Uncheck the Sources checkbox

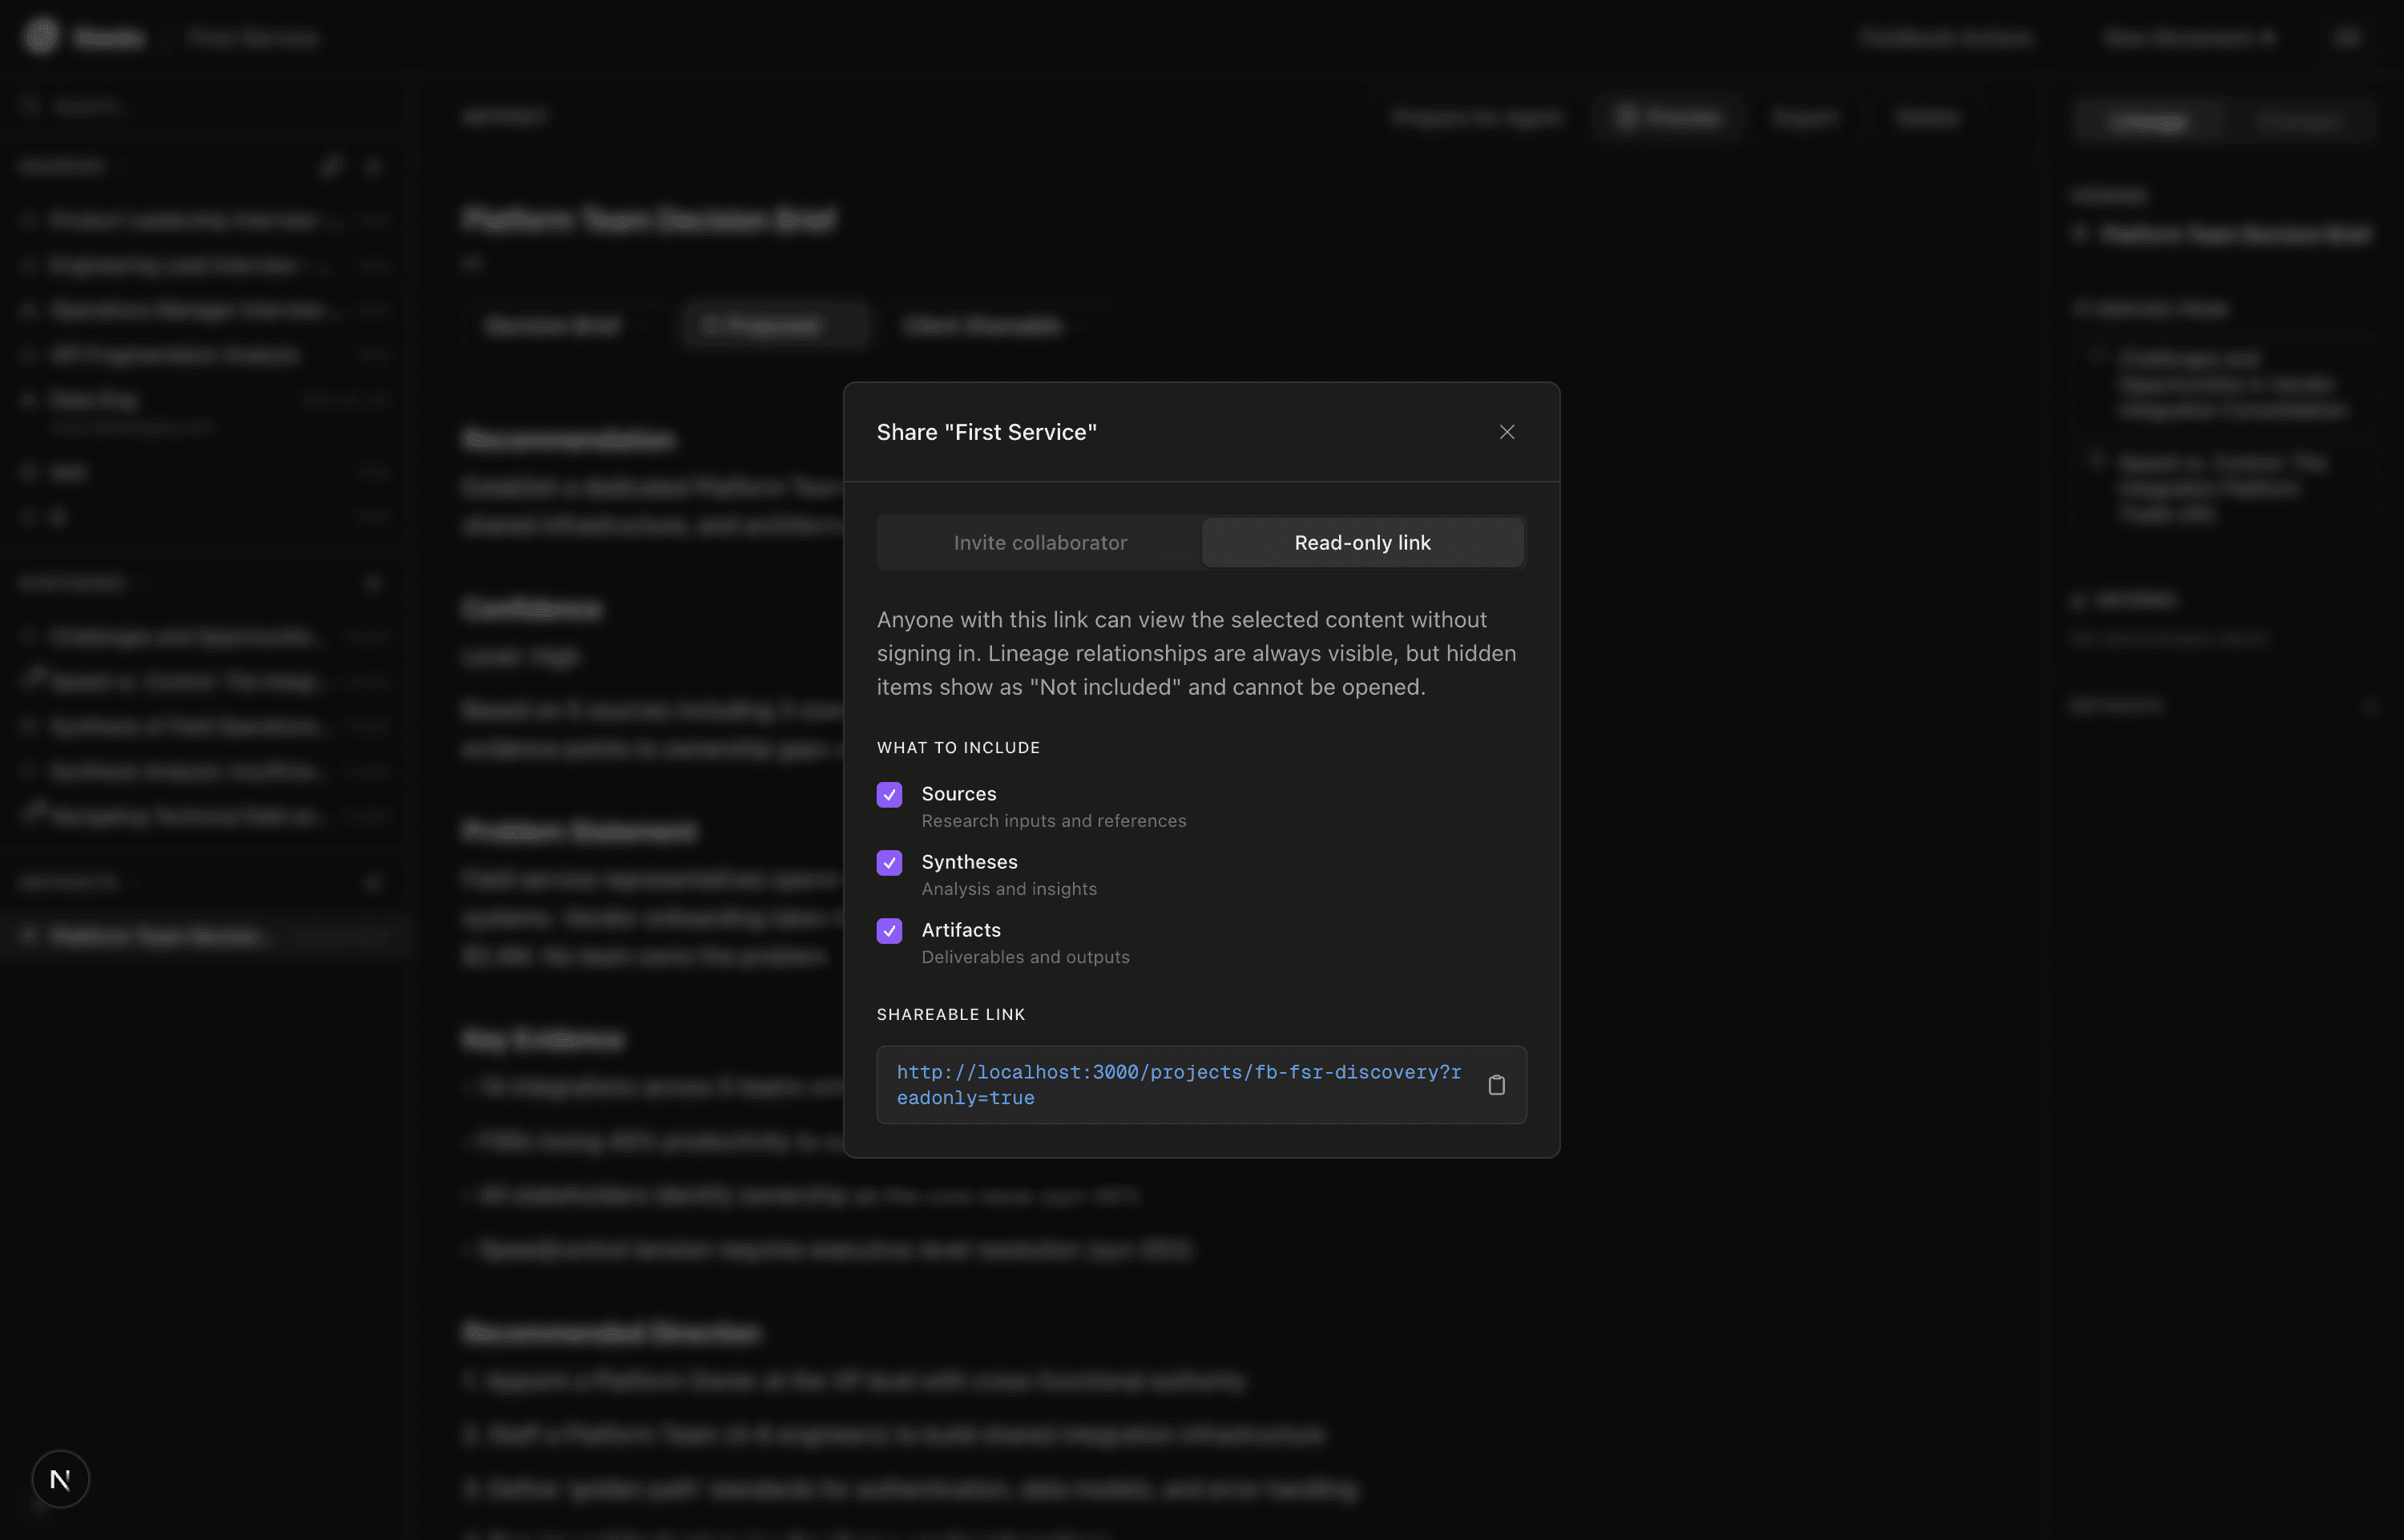point(889,795)
